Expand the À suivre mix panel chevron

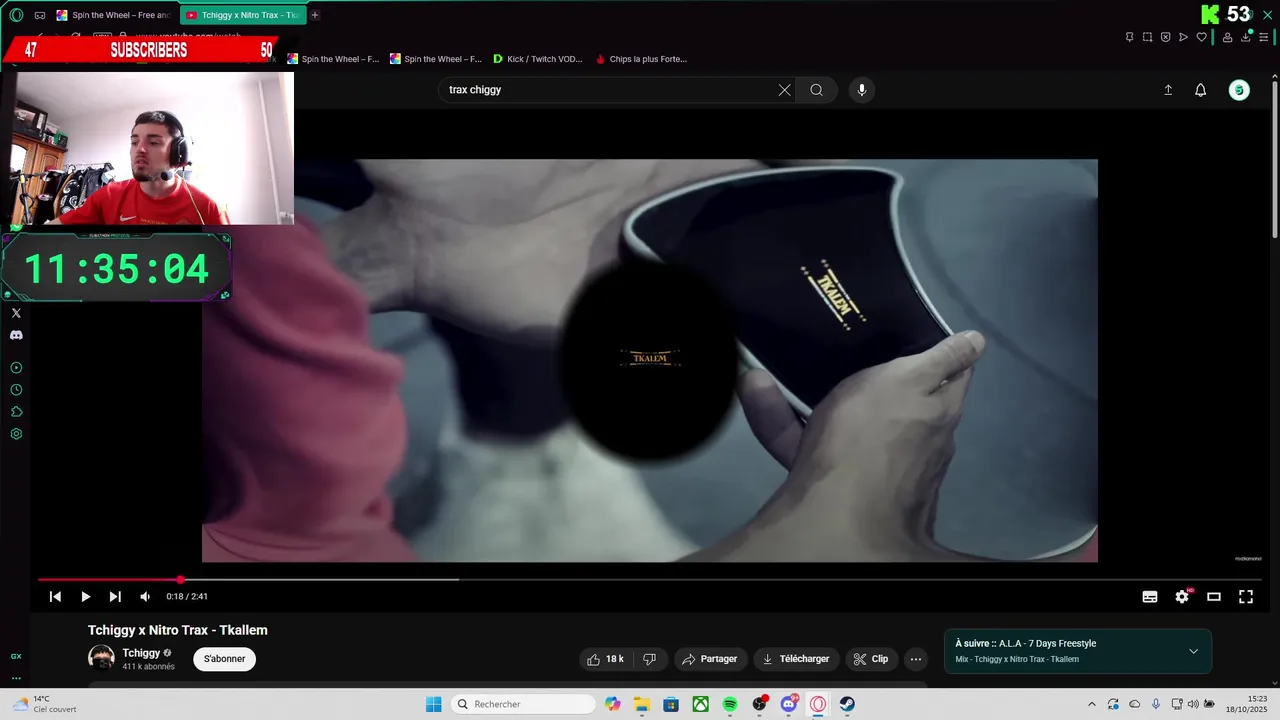click(x=1193, y=651)
